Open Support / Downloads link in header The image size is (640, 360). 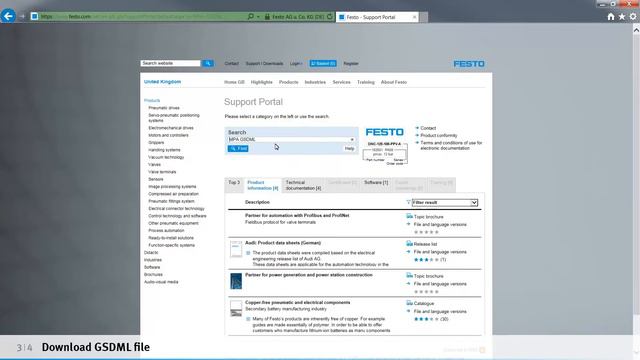pos(264,64)
